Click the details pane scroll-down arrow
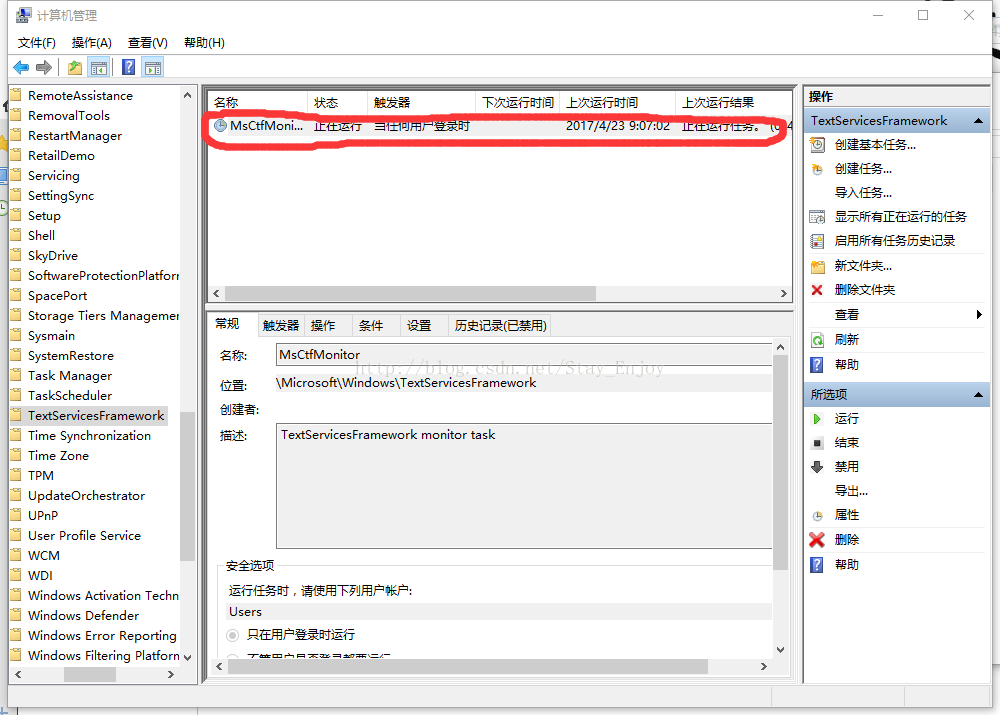The height and width of the screenshot is (715, 1000). (781, 649)
